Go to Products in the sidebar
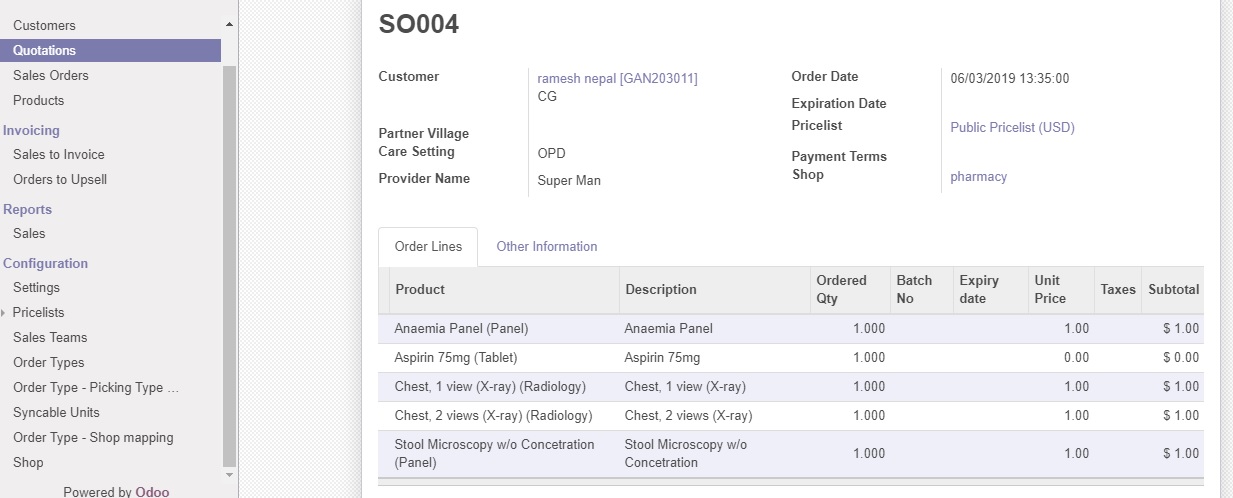 click(x=38, y=100)
